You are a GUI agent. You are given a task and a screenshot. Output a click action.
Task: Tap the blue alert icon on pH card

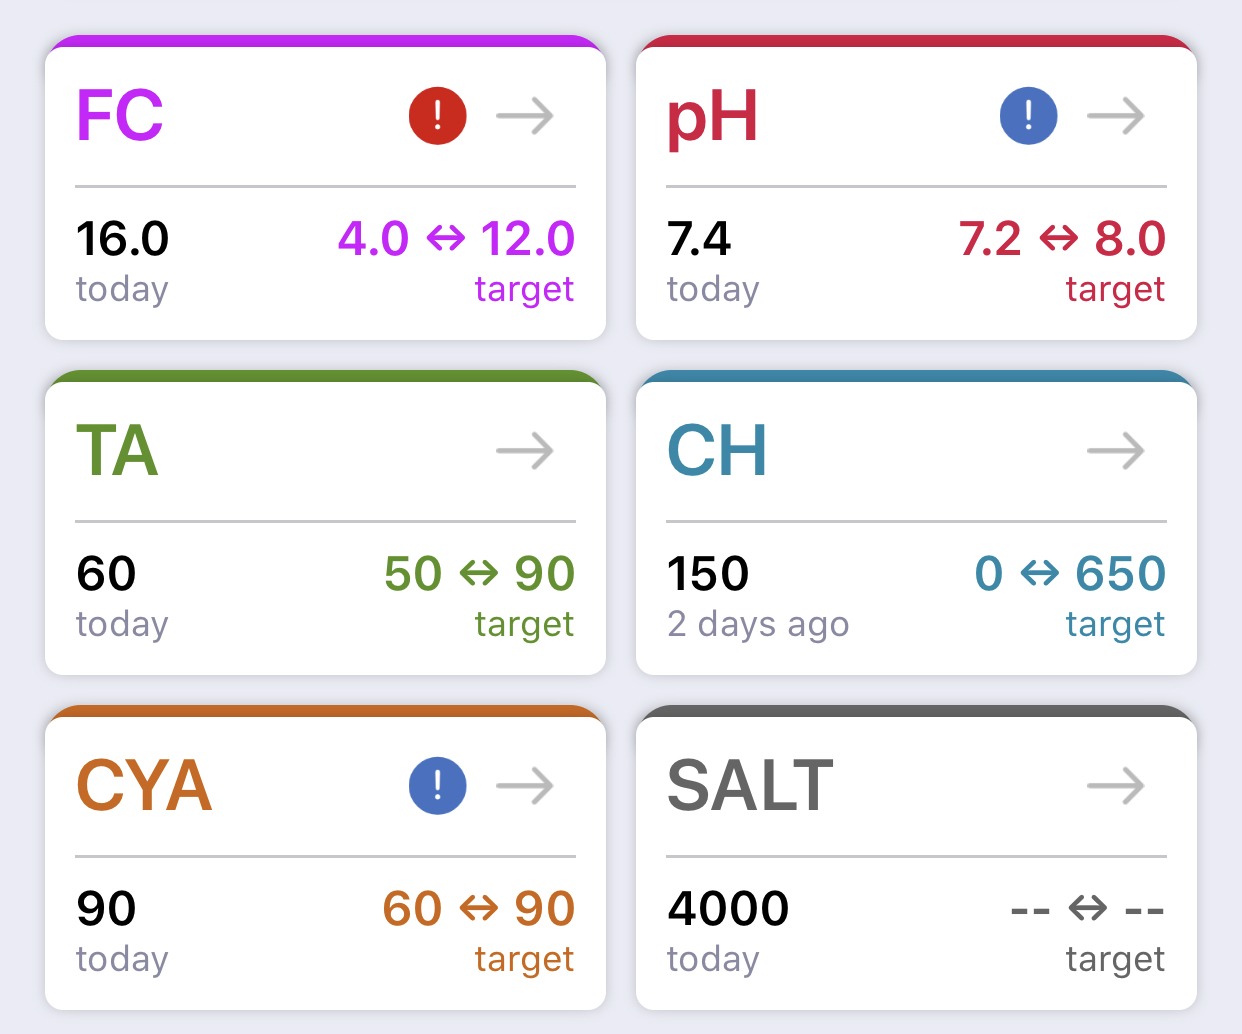[1029, 116]
